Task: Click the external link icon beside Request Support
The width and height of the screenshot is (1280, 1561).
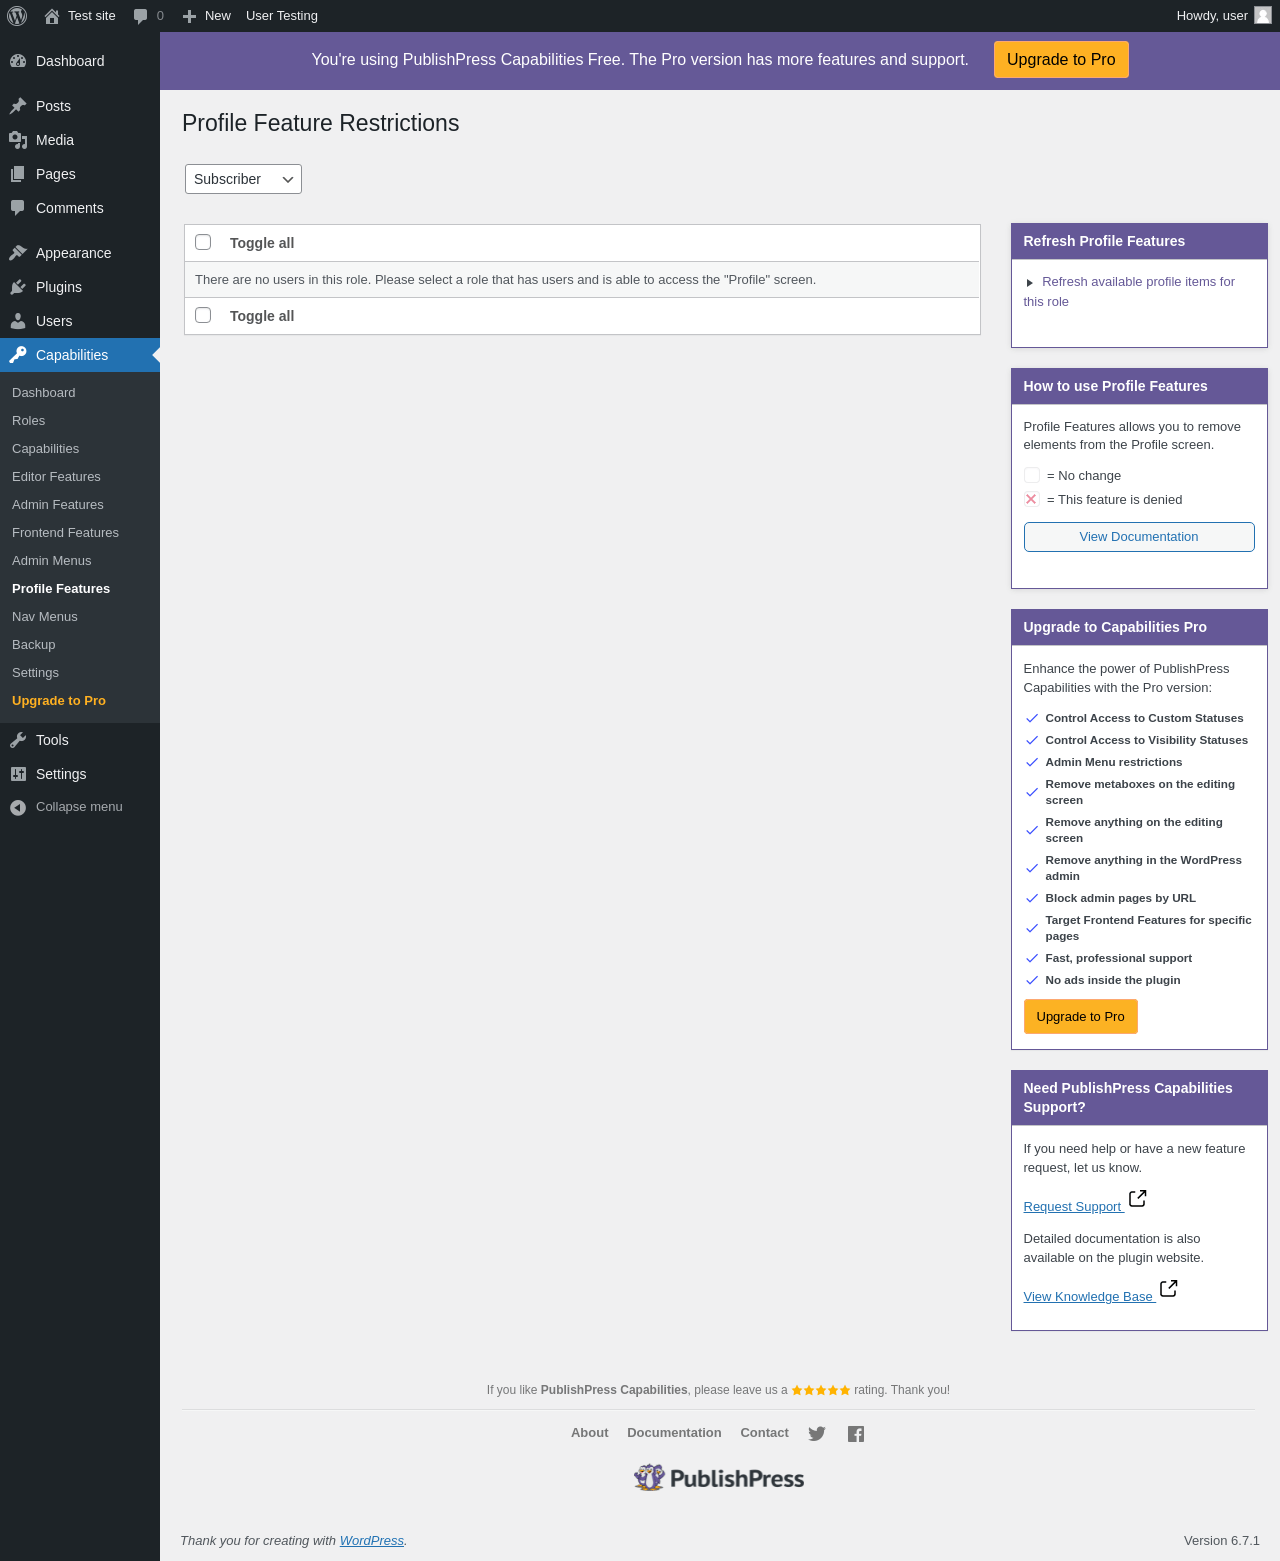Action: tap(1138, 1198)
